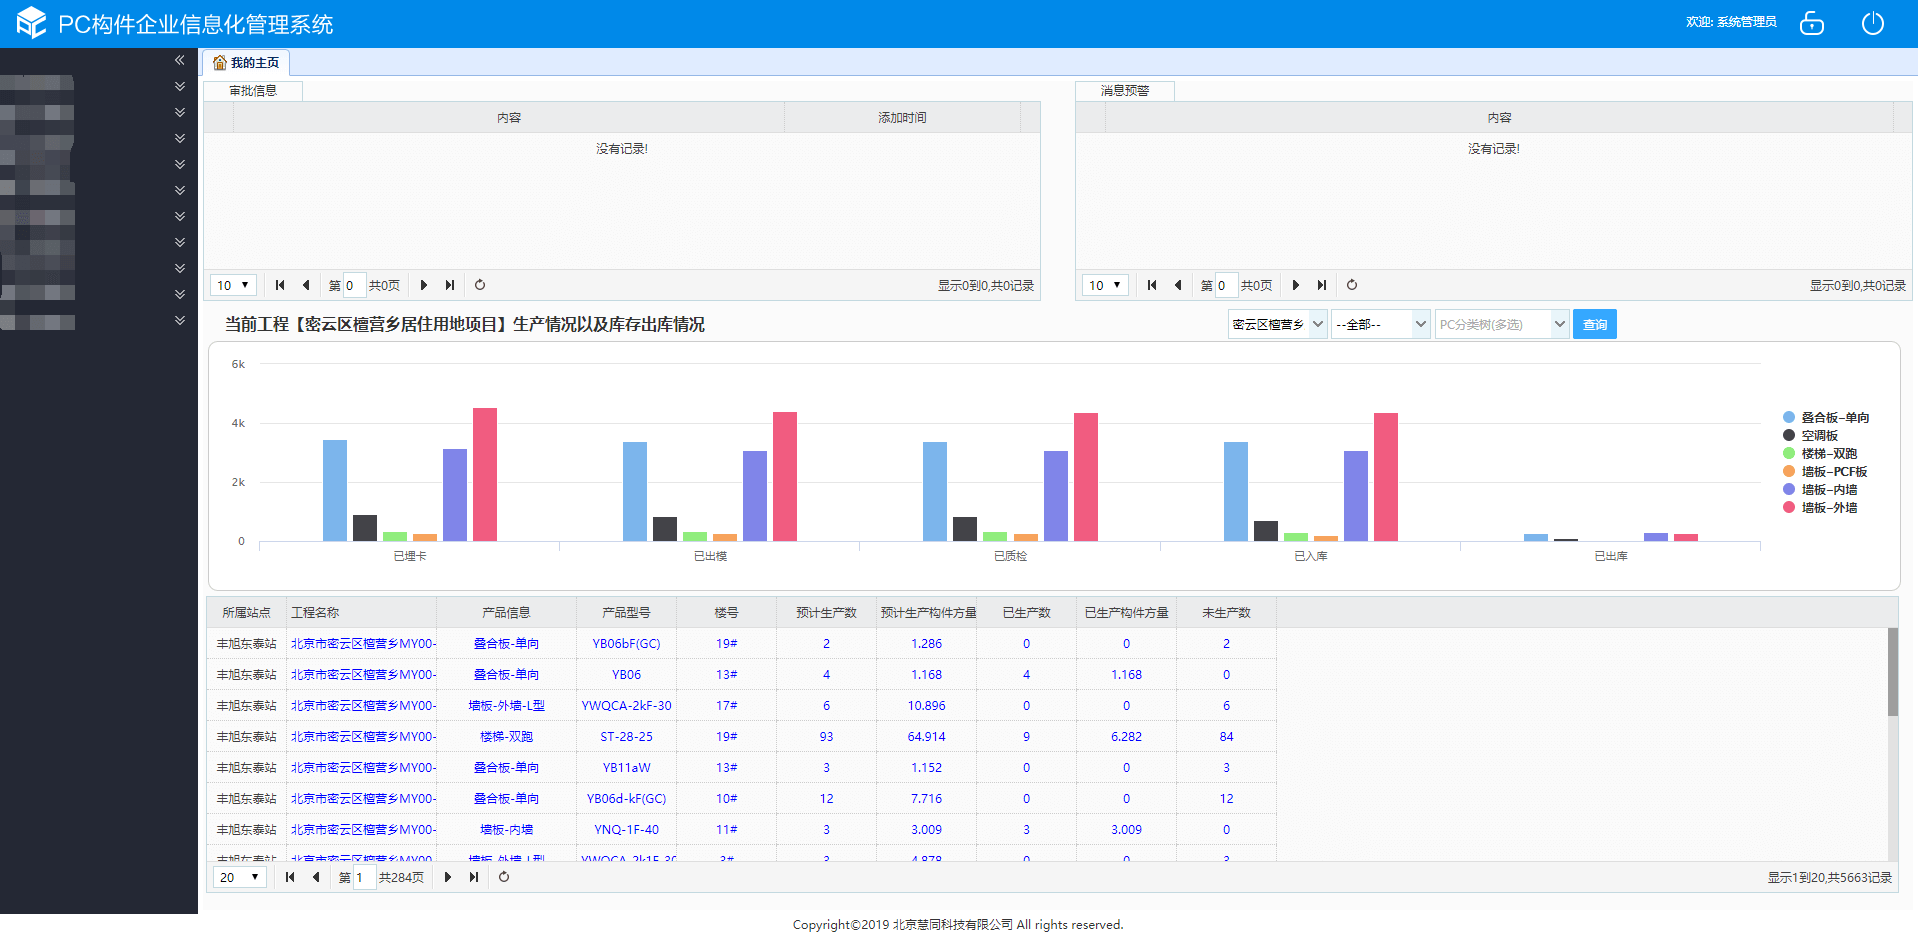
Task: Refresh the 审批信息 approval list
Action: click(x=480, y=285)
